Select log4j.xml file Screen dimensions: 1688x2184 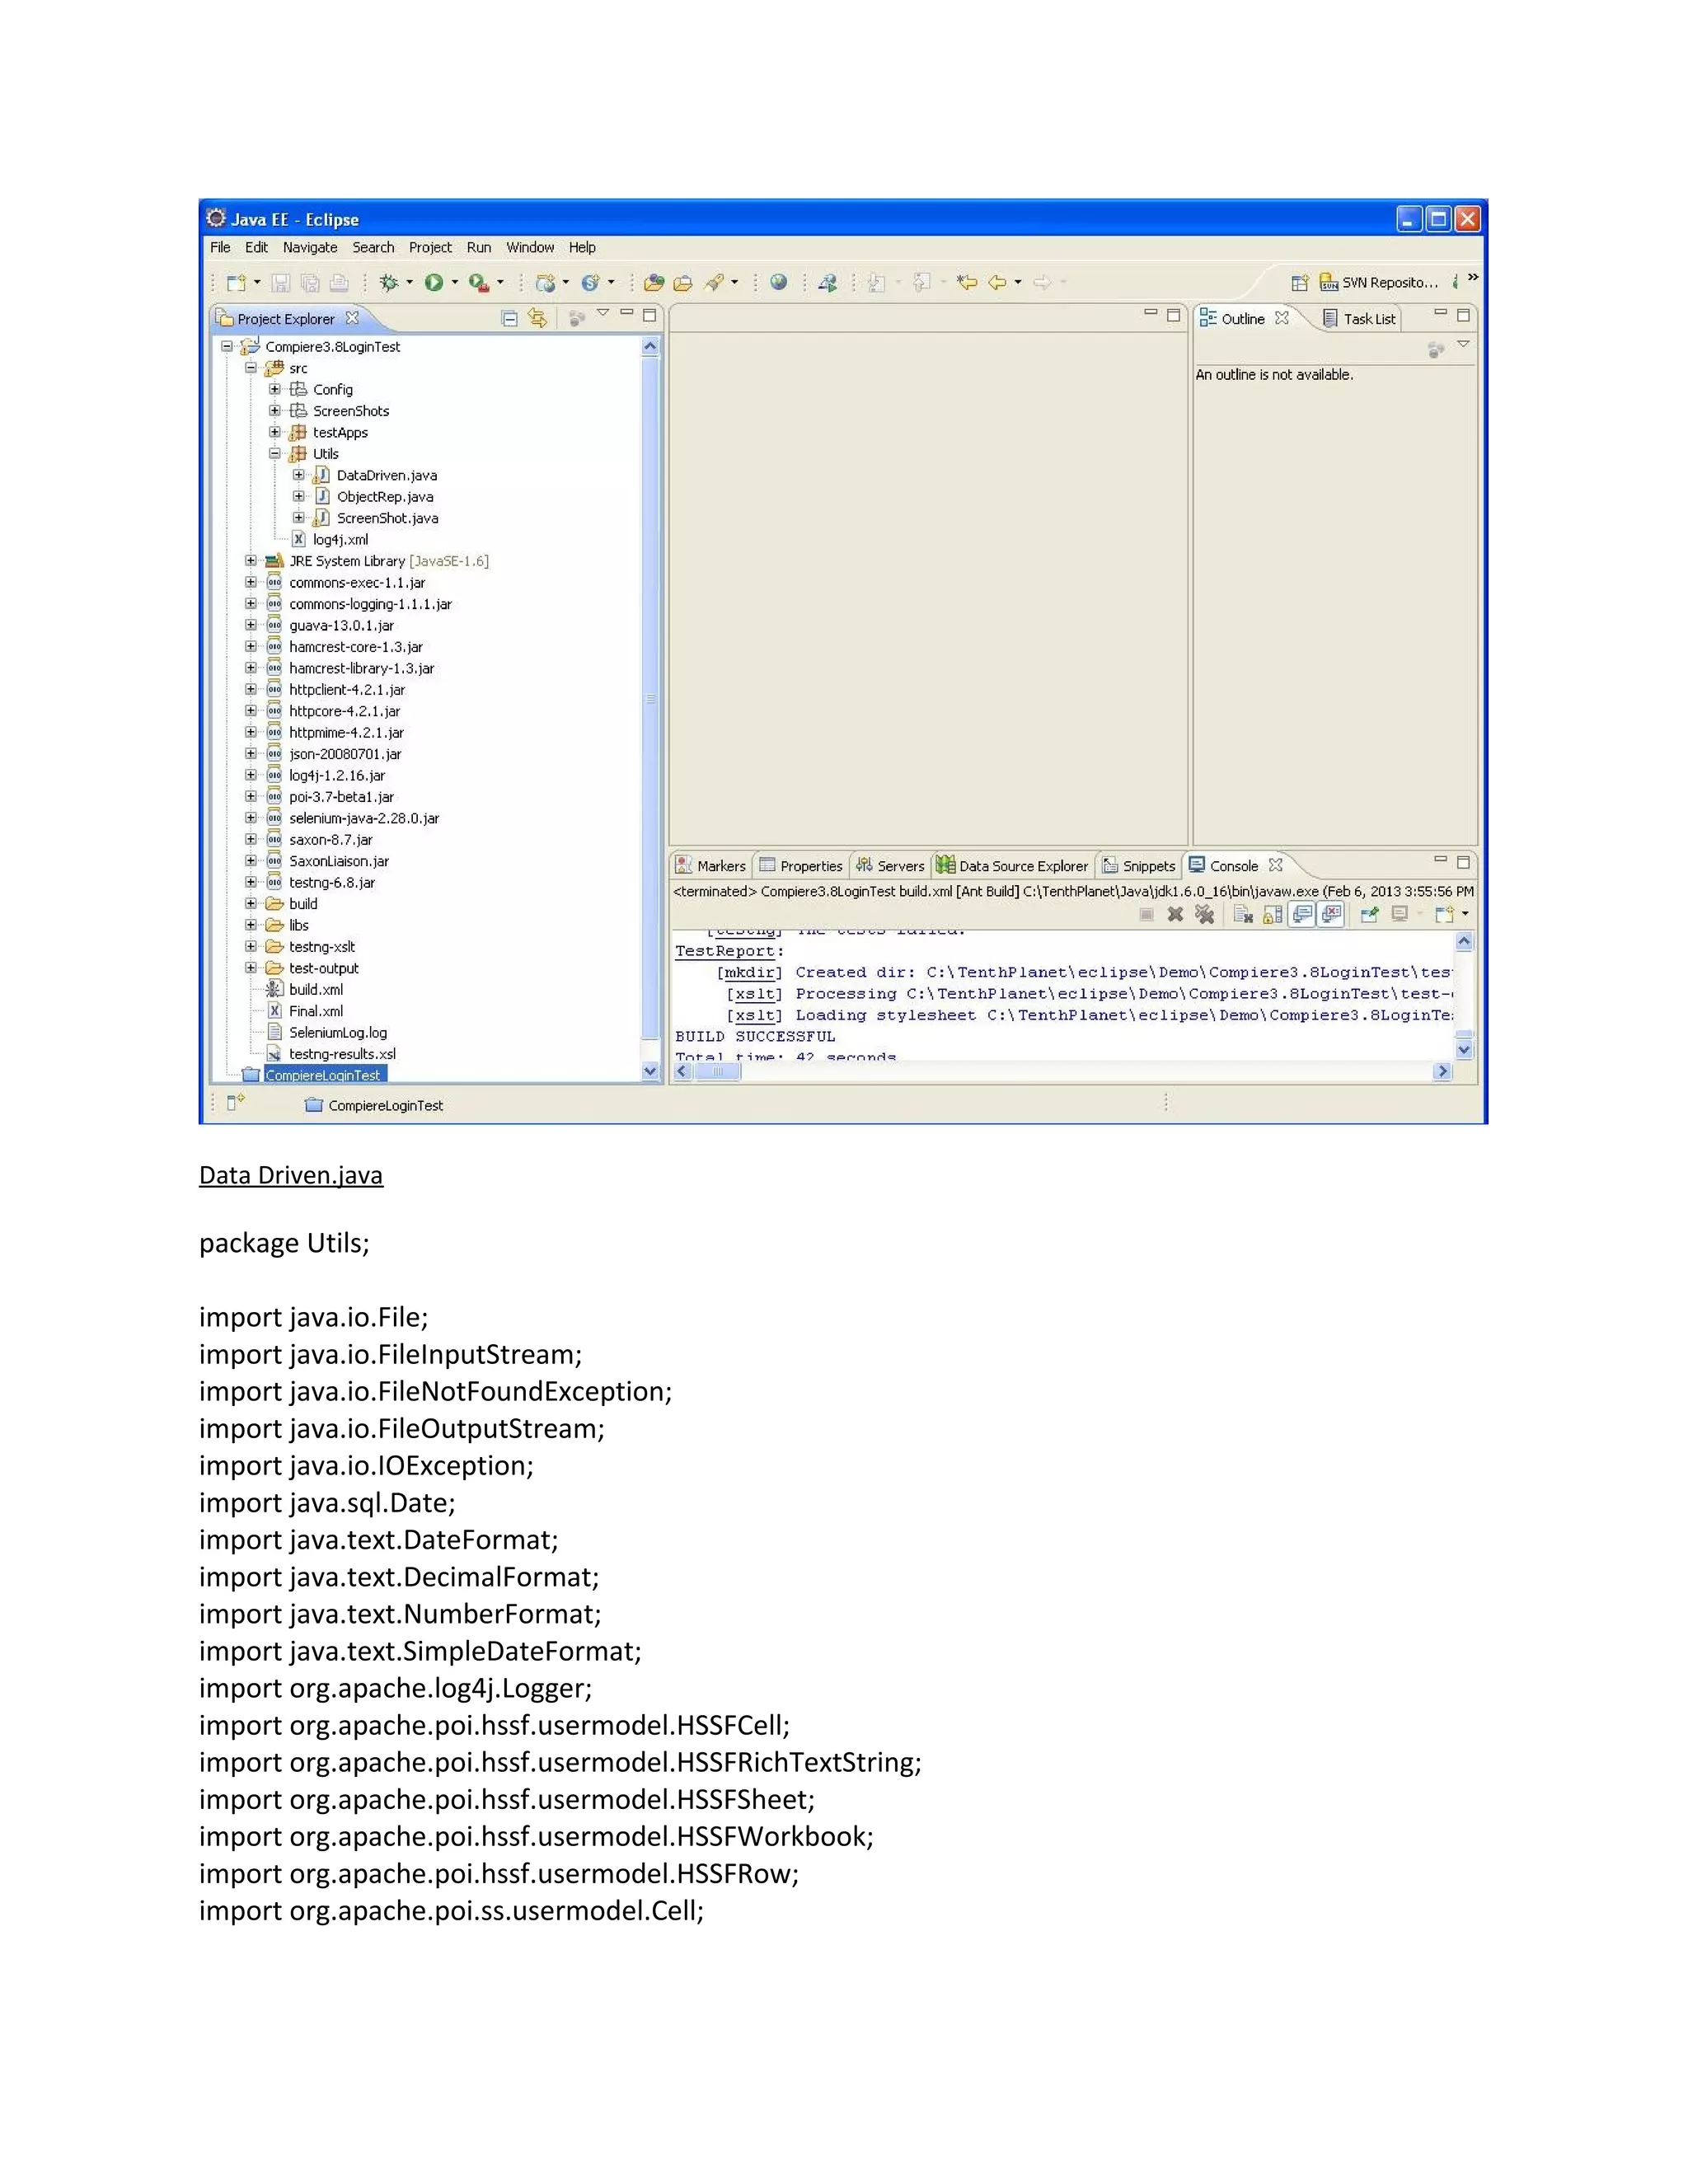340,540
